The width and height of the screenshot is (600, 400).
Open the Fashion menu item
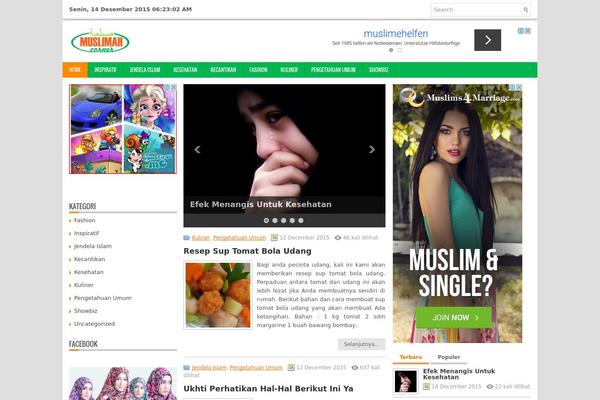click(258, 70)
